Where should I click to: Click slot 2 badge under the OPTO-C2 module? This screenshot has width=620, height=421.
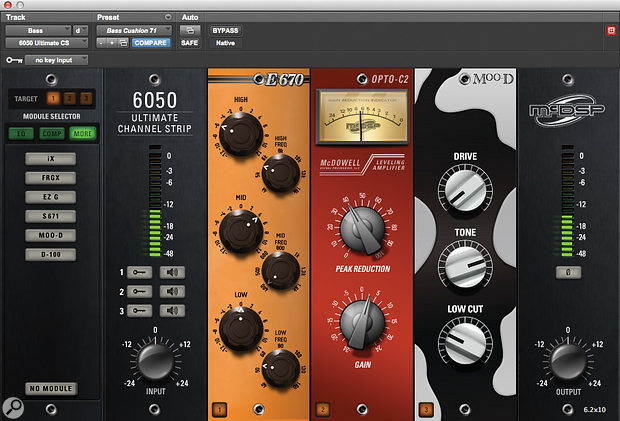click(x=323, y=410)
